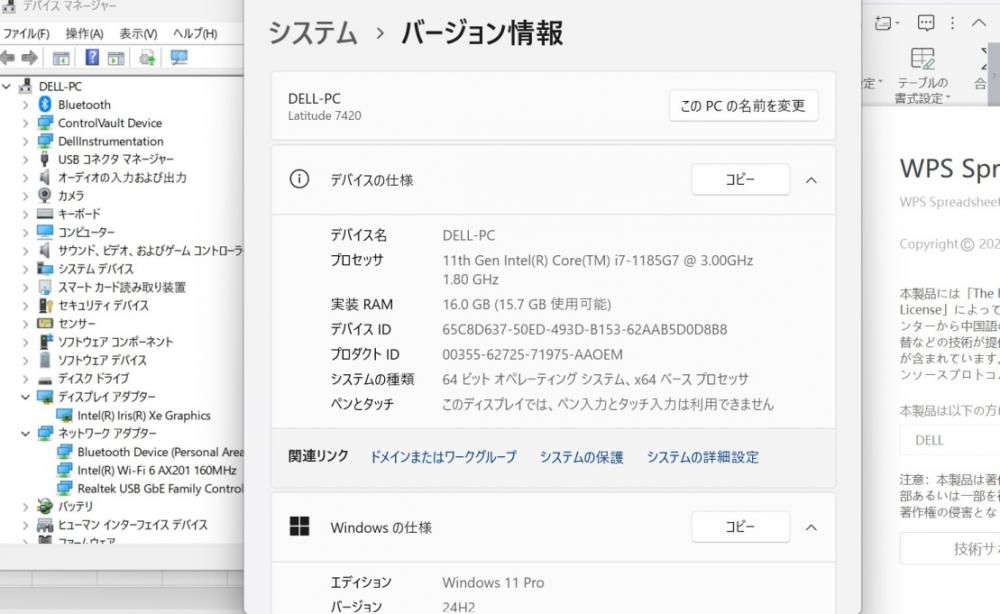This screenshot has width=1000, height=614.
Task: Collapse the Windows の仕様 section chevron
Action: 811,527
